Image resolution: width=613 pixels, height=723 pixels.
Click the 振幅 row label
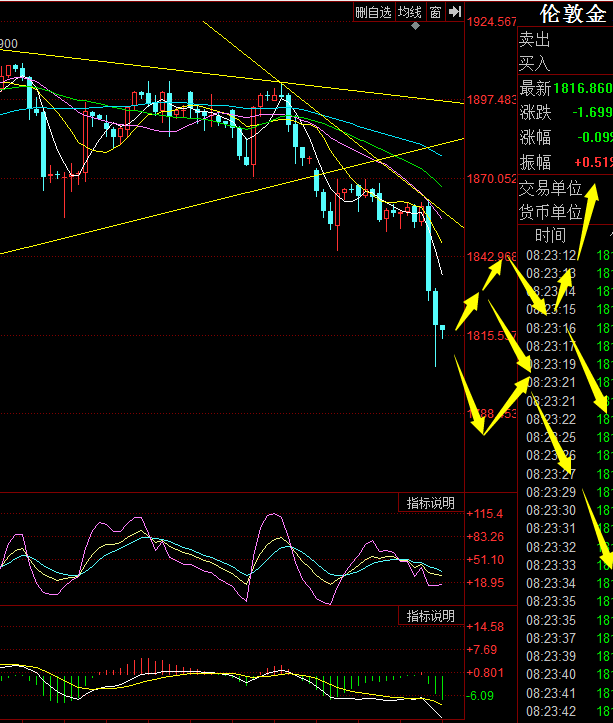coord(535,162)
